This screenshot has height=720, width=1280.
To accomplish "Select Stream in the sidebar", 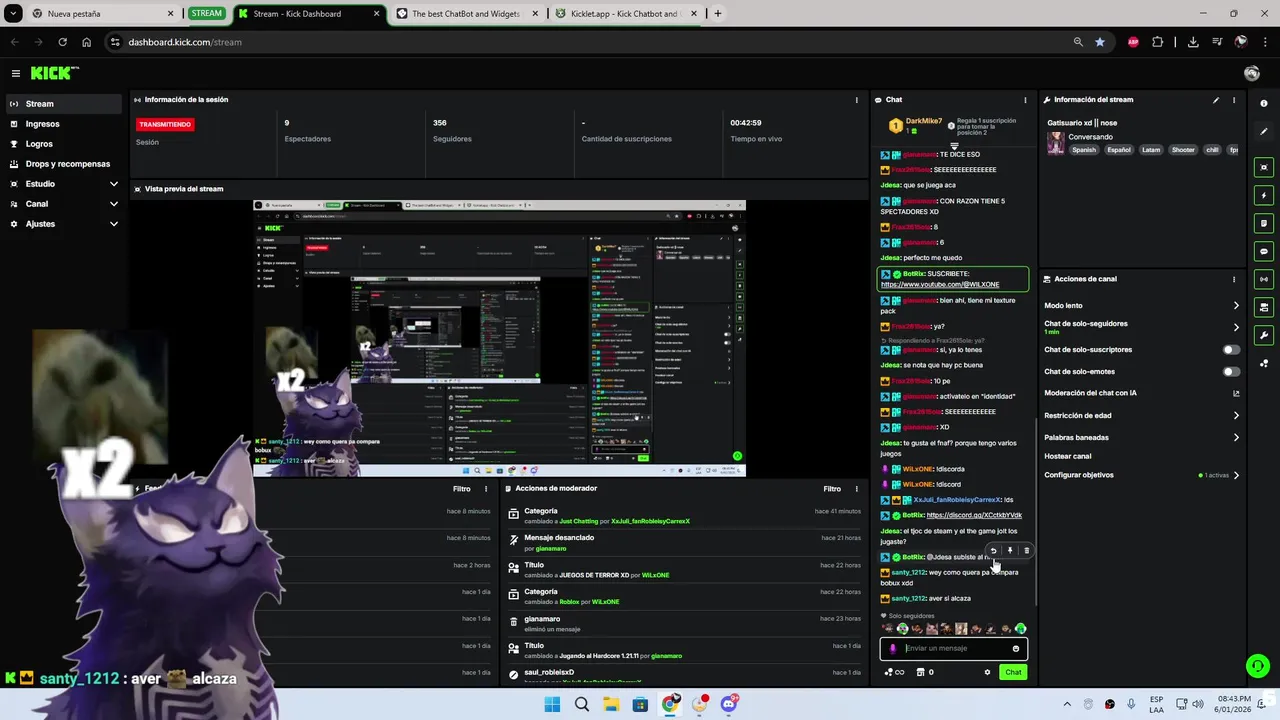I will 62,104.
